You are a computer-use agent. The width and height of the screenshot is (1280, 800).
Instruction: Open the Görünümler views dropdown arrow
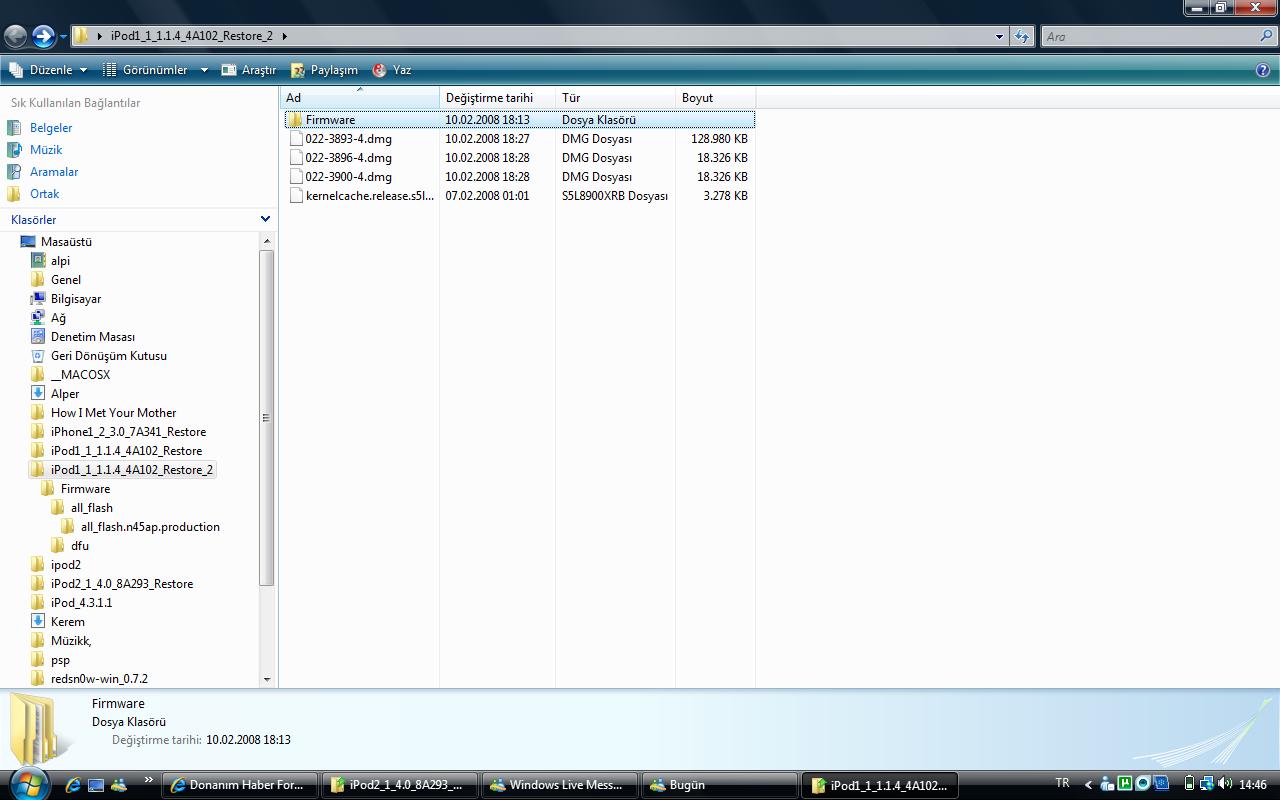tap(204, 70)
